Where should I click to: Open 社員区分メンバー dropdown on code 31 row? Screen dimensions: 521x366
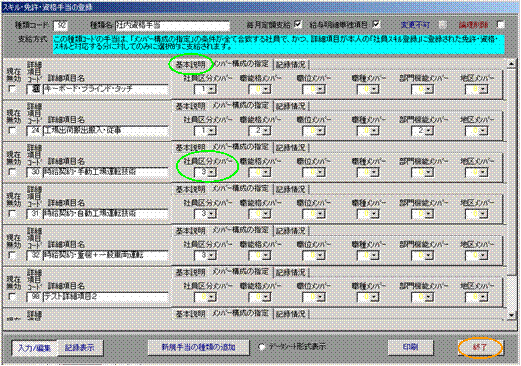(x=212, y=214)
